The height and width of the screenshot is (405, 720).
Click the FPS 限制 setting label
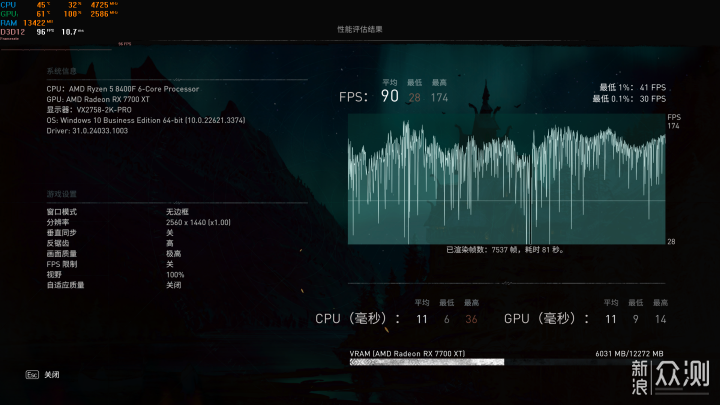[x=62, y=264]
